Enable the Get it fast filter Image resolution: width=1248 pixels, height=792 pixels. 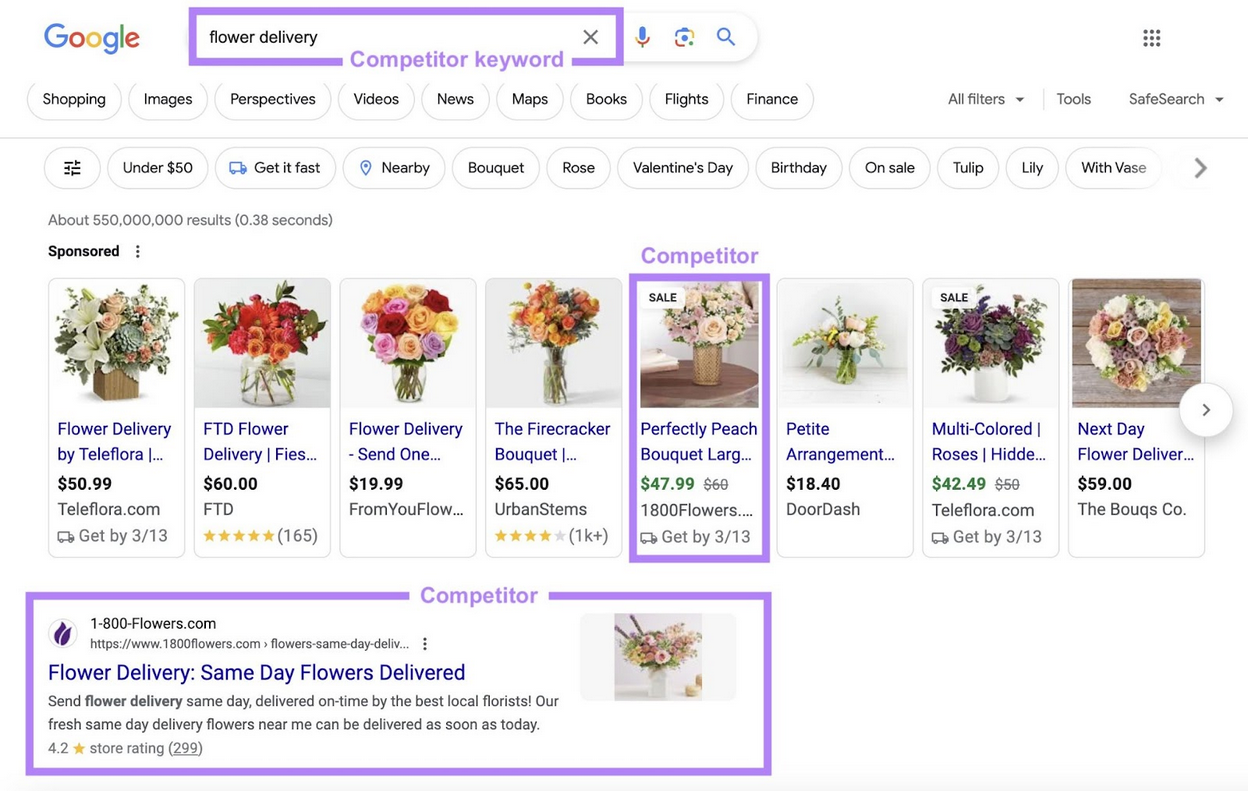[x=275, y=168]
